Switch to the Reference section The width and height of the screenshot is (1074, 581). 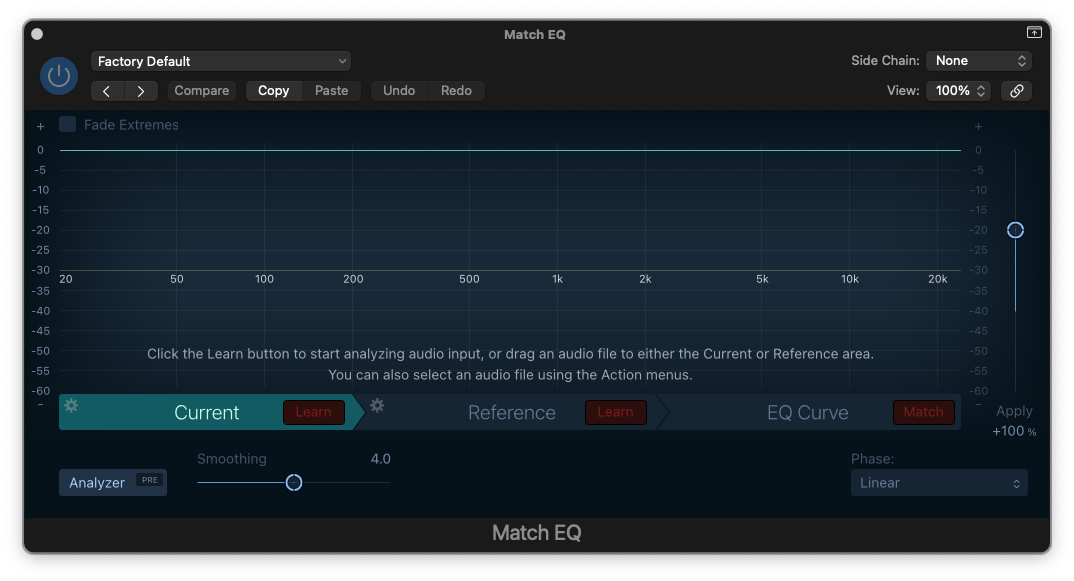point(511,412)
